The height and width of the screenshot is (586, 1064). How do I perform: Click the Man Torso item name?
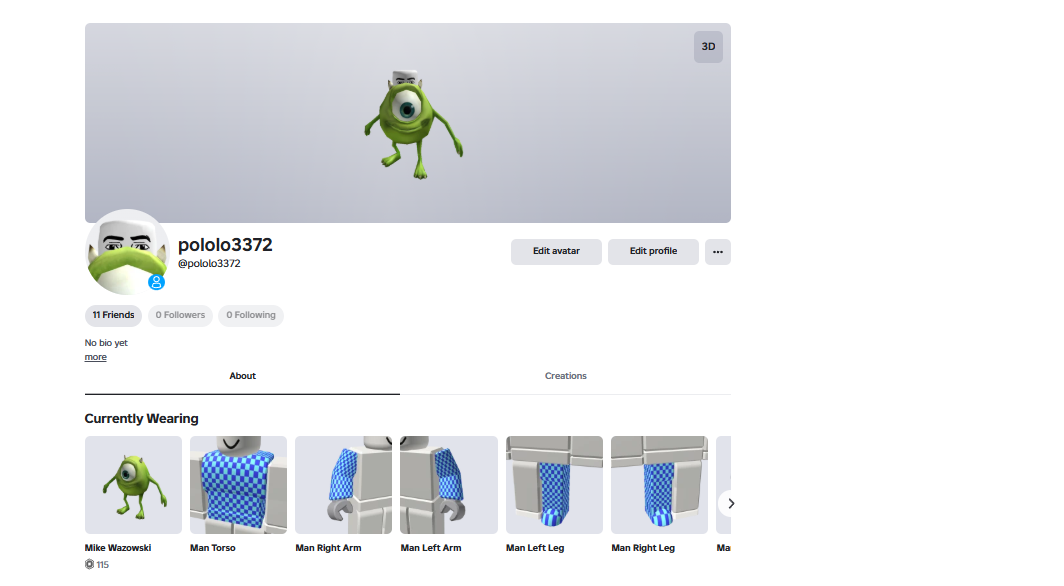pos(212,548)
